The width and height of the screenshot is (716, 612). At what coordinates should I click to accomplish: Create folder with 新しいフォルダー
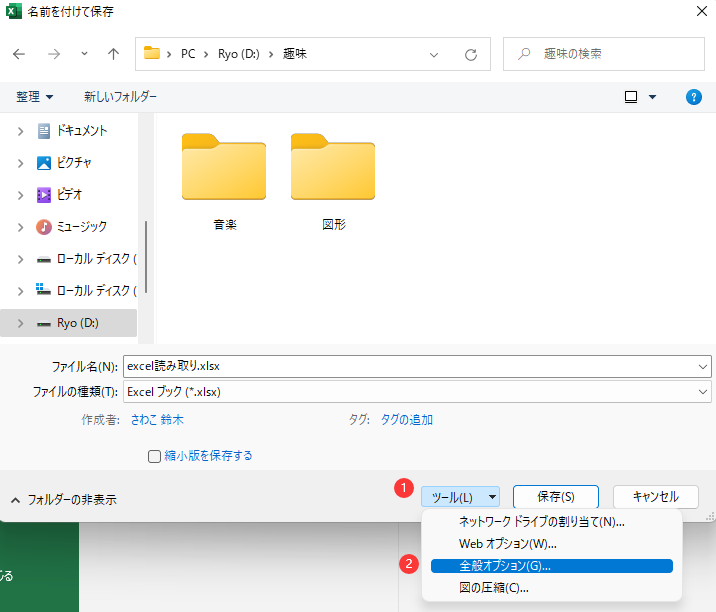120,96
